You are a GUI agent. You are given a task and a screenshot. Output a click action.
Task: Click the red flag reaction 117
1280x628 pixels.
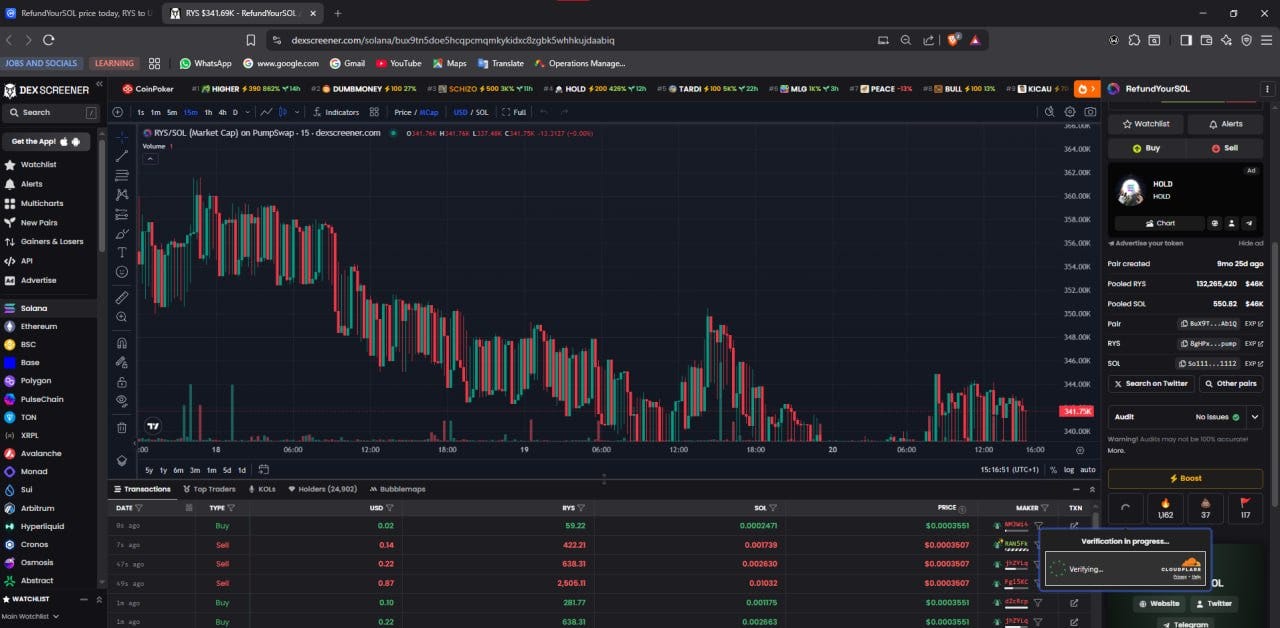pyautogui.click(x=1245, y=509)
